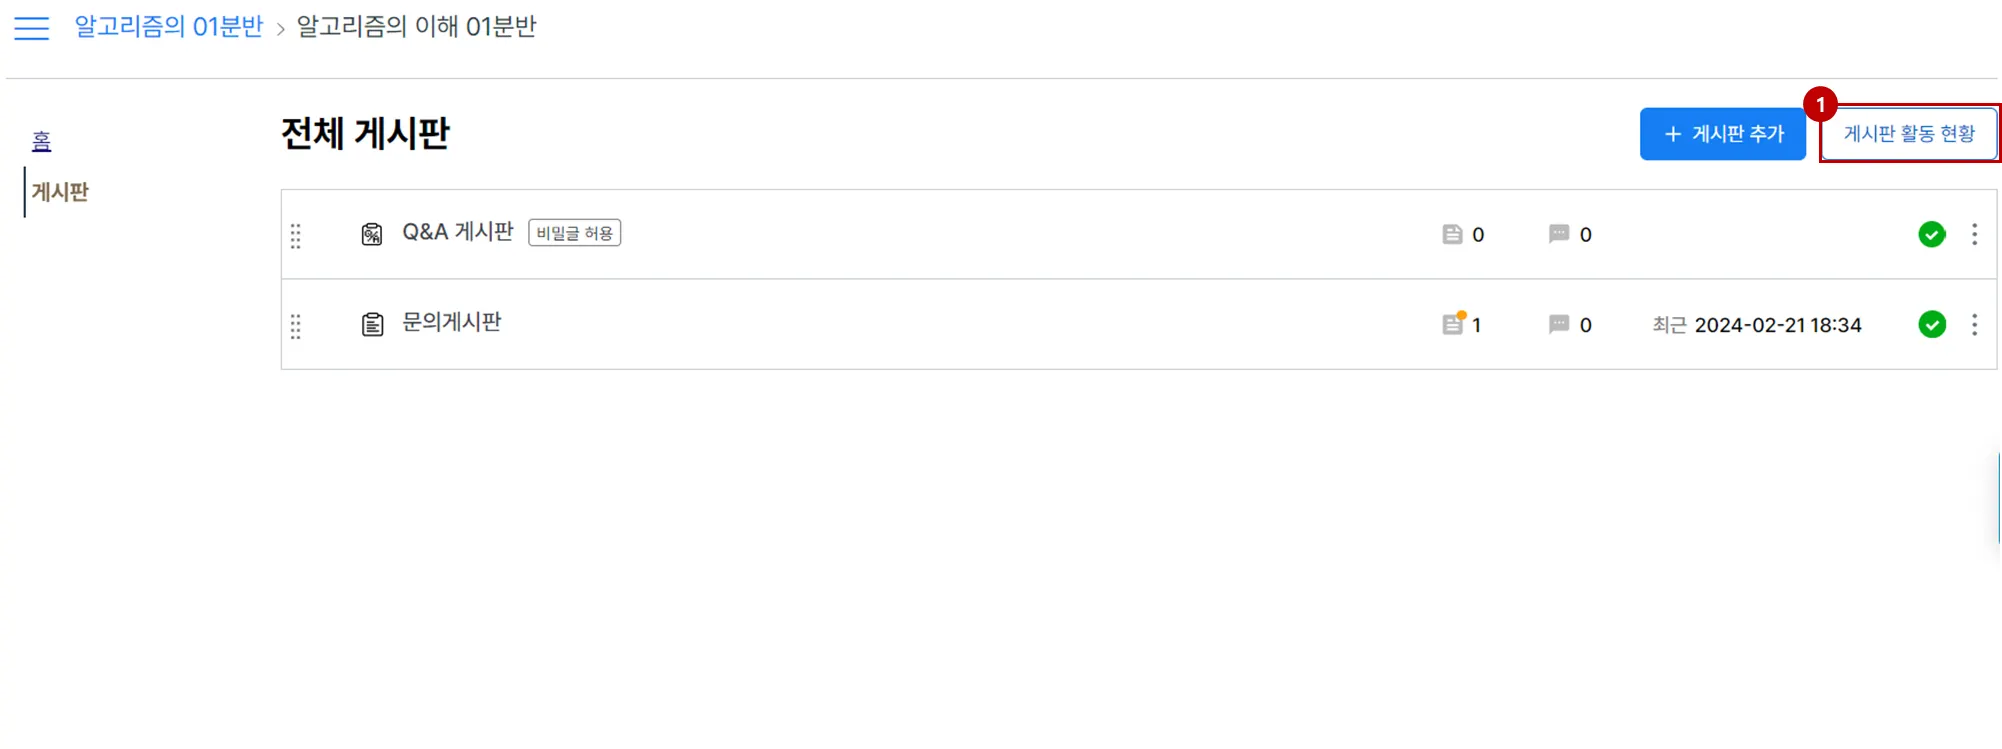Open the 문의게시판 board

pyautogui.click(x=451, y=322)
